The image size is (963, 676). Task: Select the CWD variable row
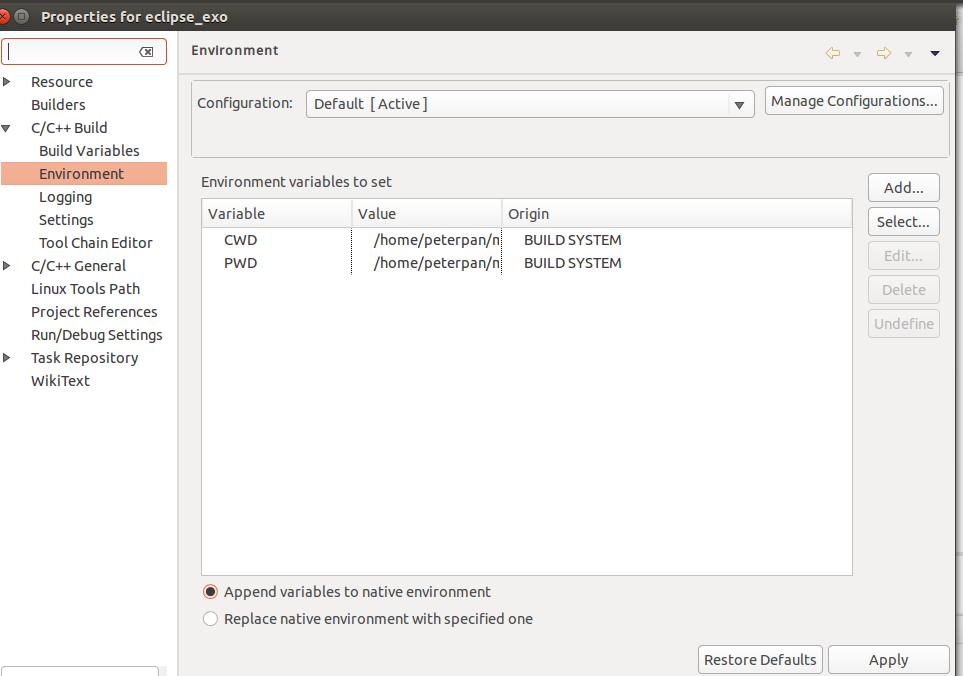241,240
